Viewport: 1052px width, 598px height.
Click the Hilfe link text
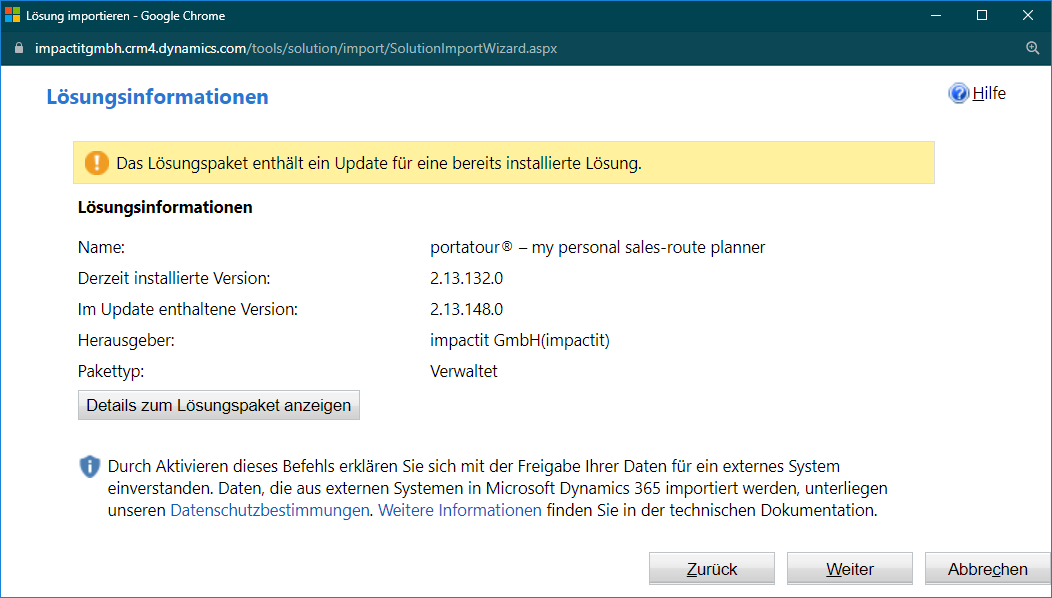coord(989,93)
